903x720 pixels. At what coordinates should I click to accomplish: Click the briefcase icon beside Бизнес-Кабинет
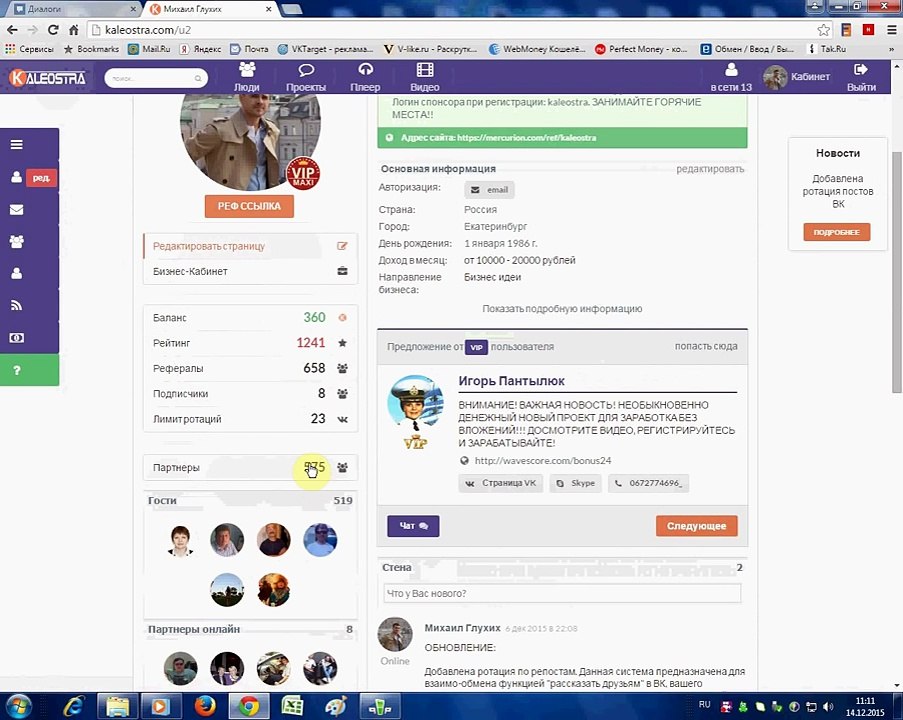[342, 271]
